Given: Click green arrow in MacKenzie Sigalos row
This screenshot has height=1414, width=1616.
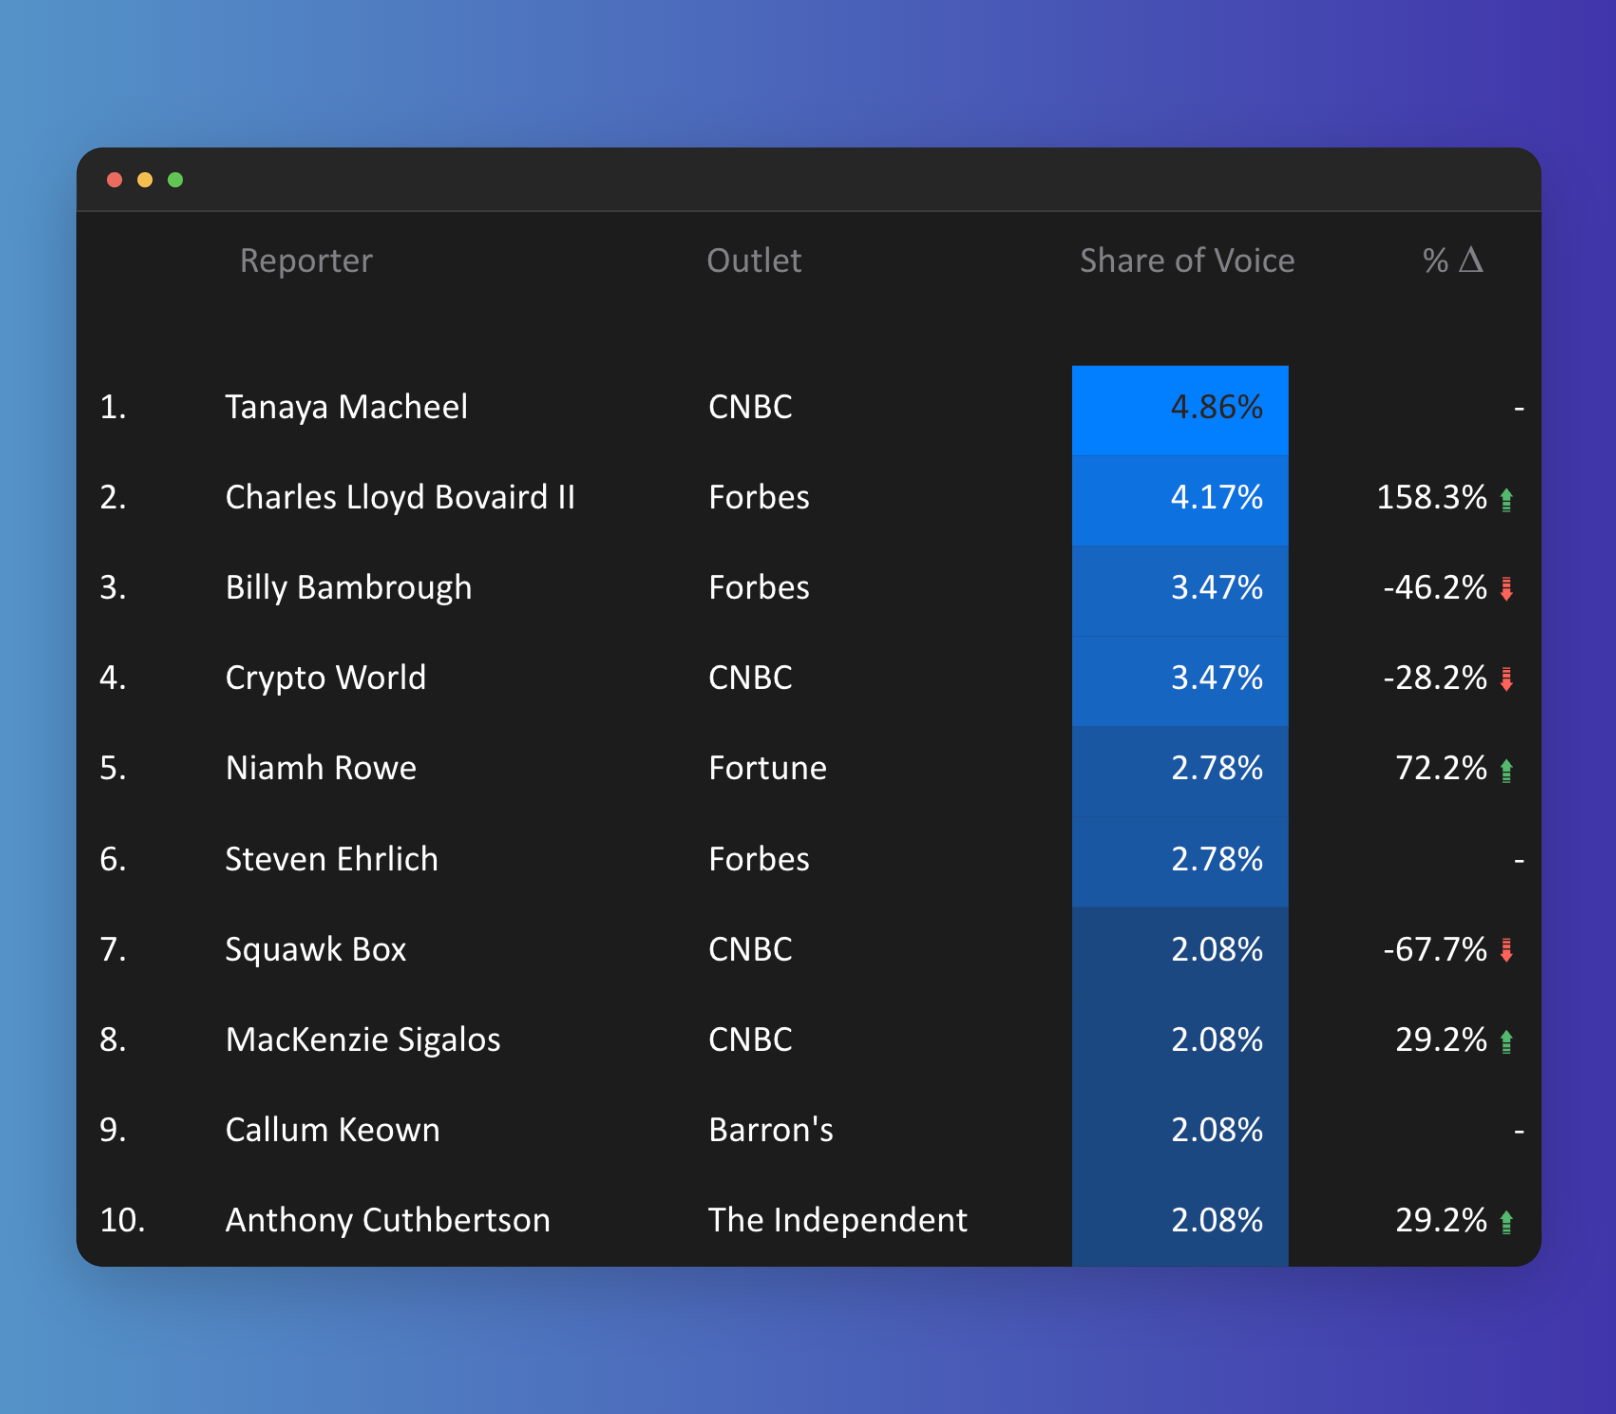Looking at the screenshot, I should [1506, 1041].
